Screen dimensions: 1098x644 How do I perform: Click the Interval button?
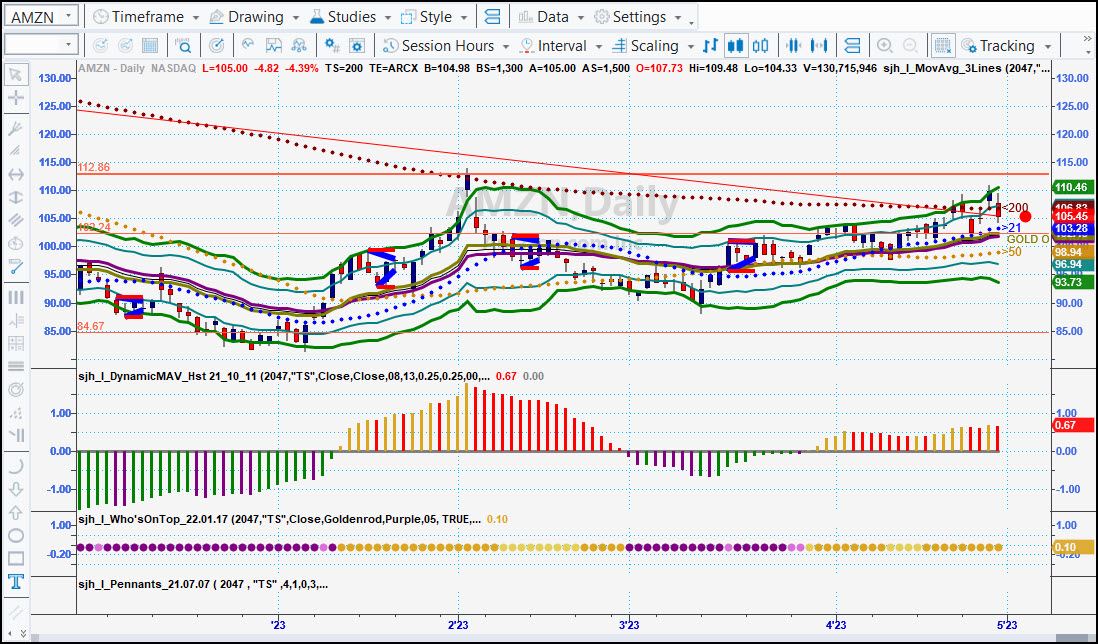point(554,46)
